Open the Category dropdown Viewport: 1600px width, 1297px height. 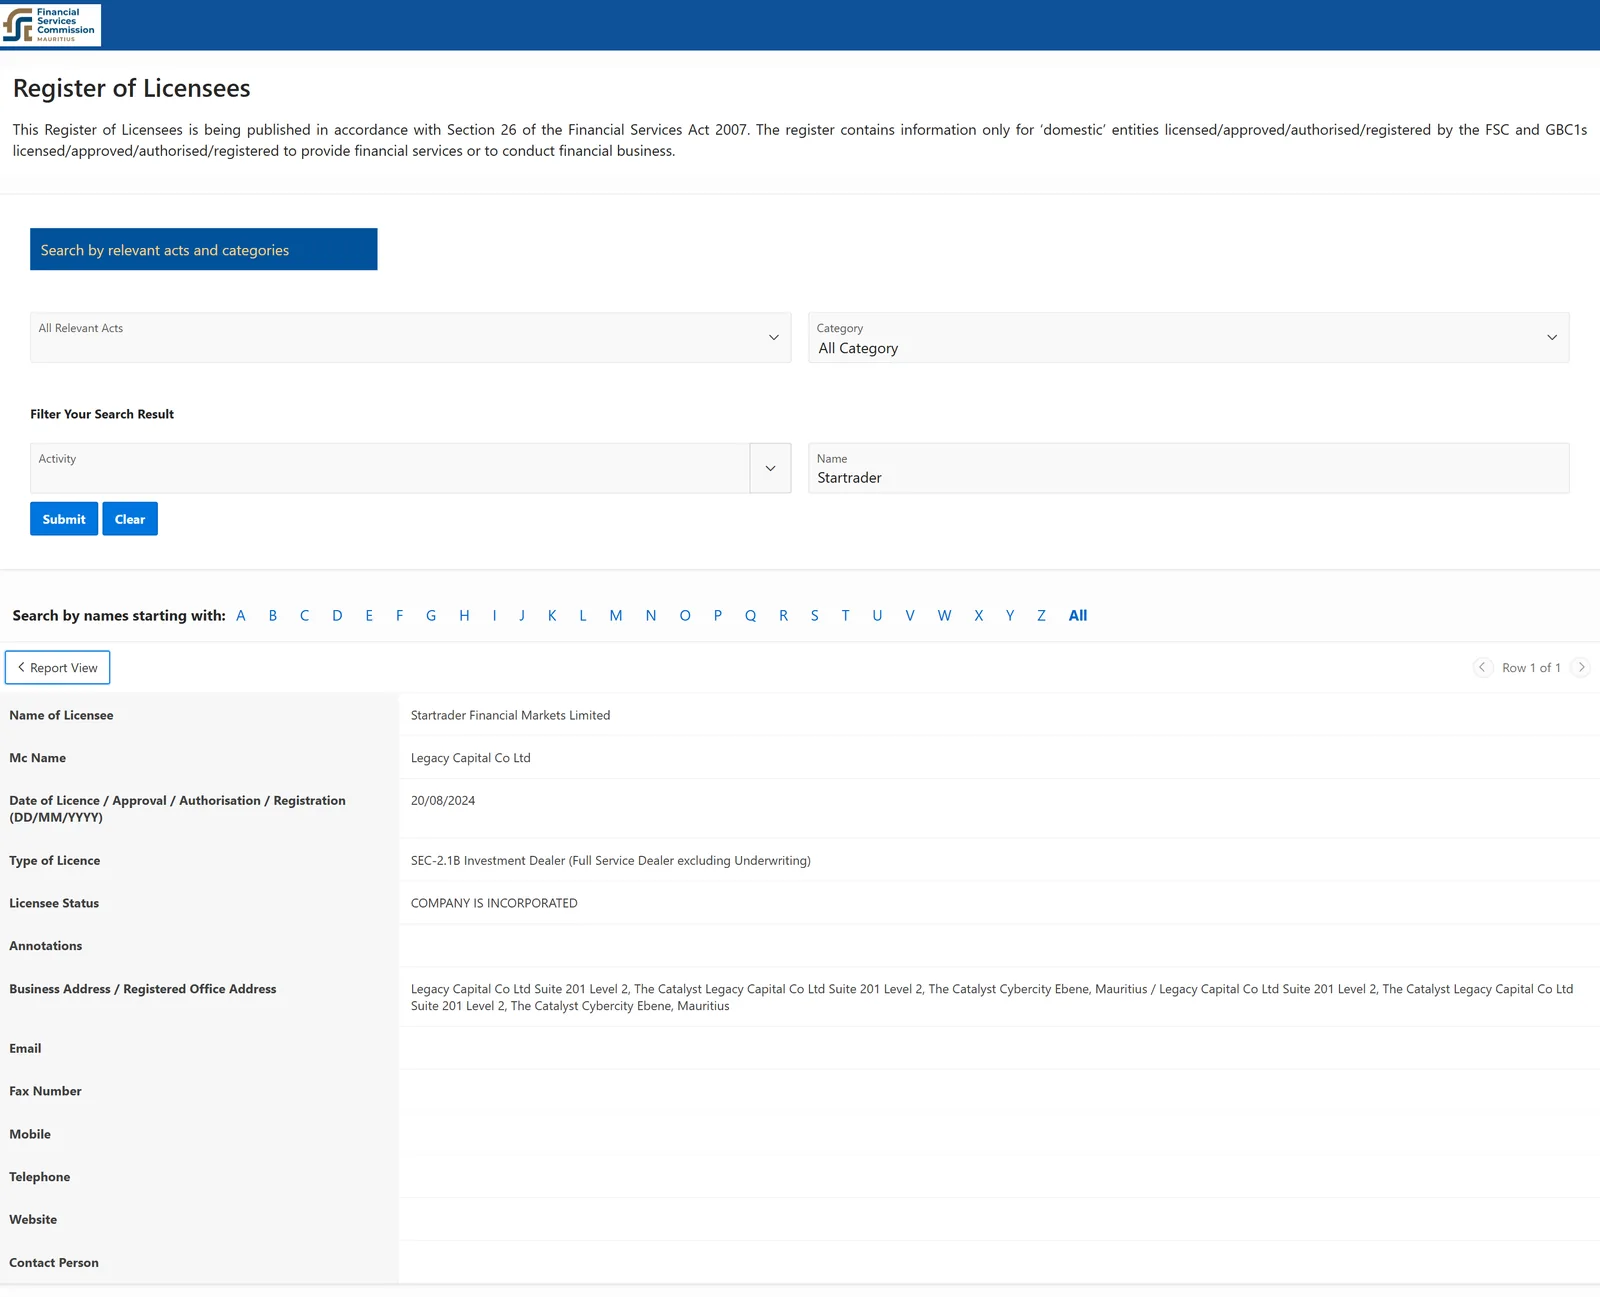[1189, 338]
